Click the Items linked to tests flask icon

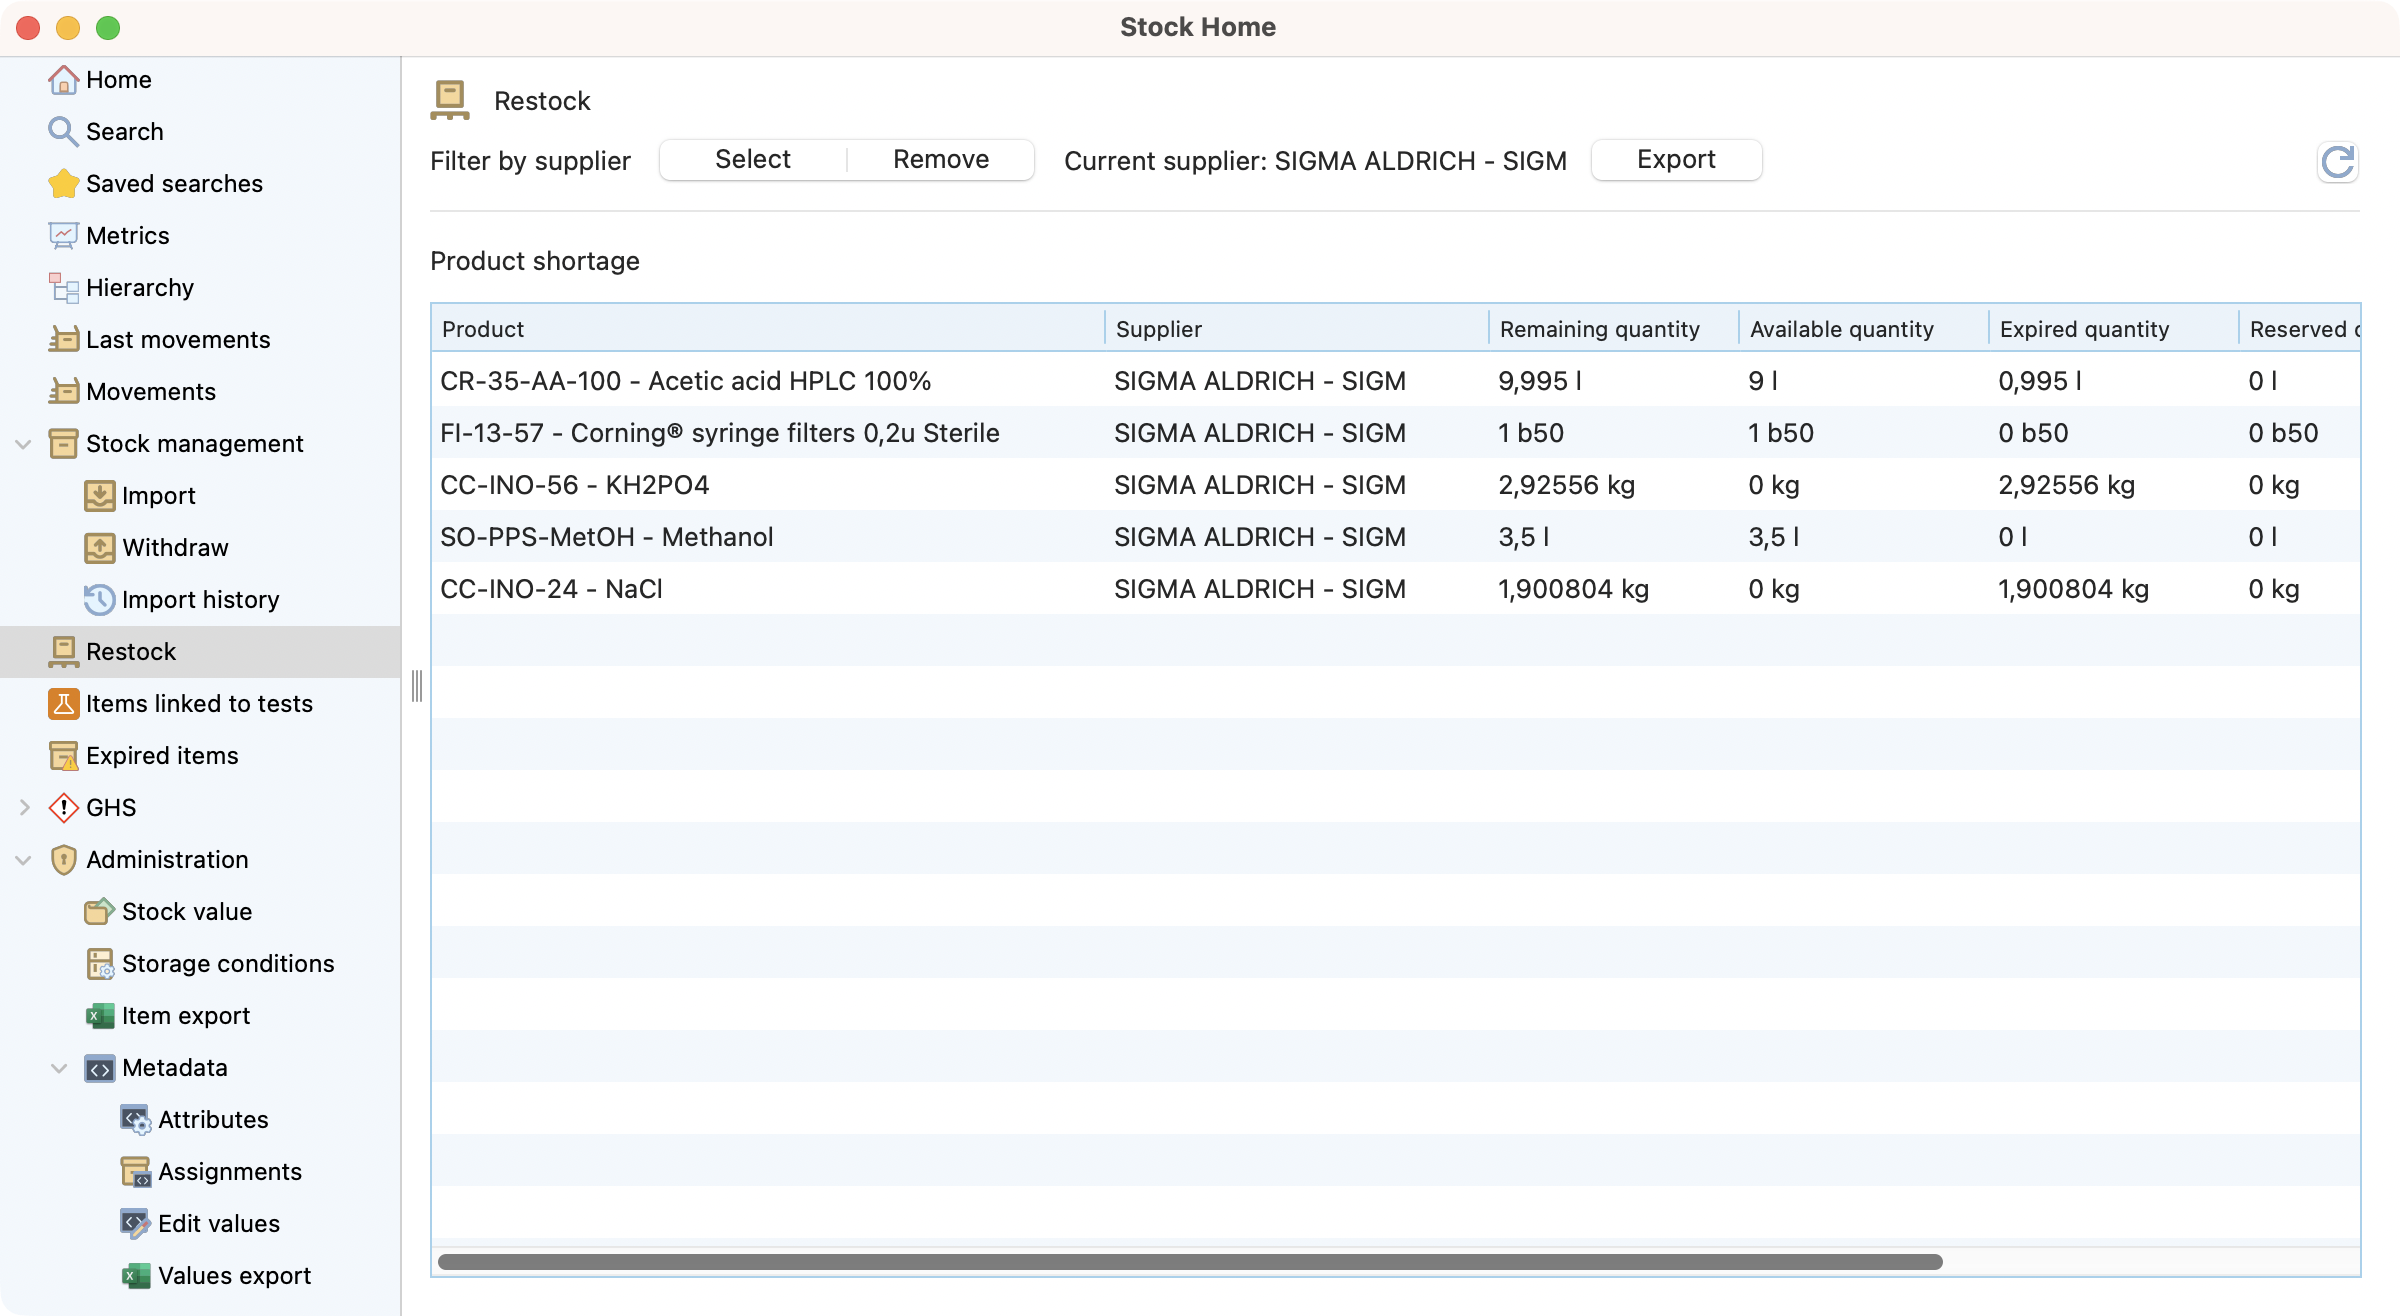pos(63,704)
